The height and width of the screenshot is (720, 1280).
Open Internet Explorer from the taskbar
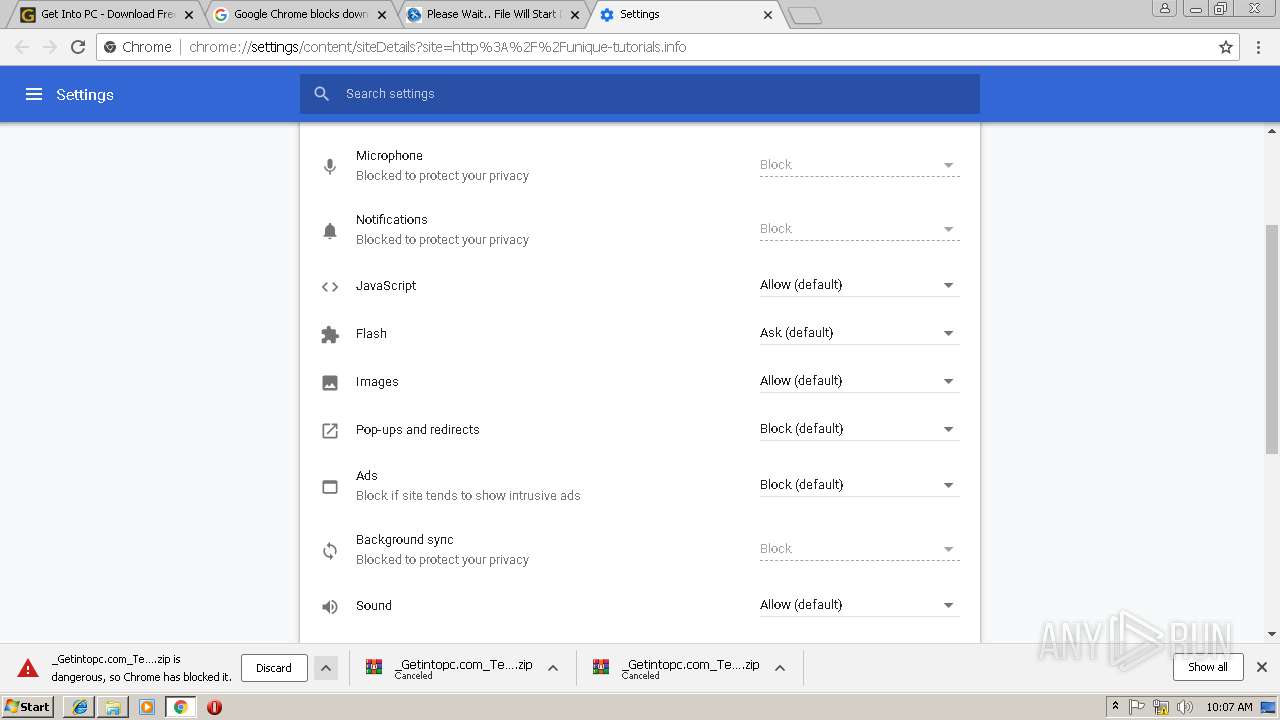point(80,707)
